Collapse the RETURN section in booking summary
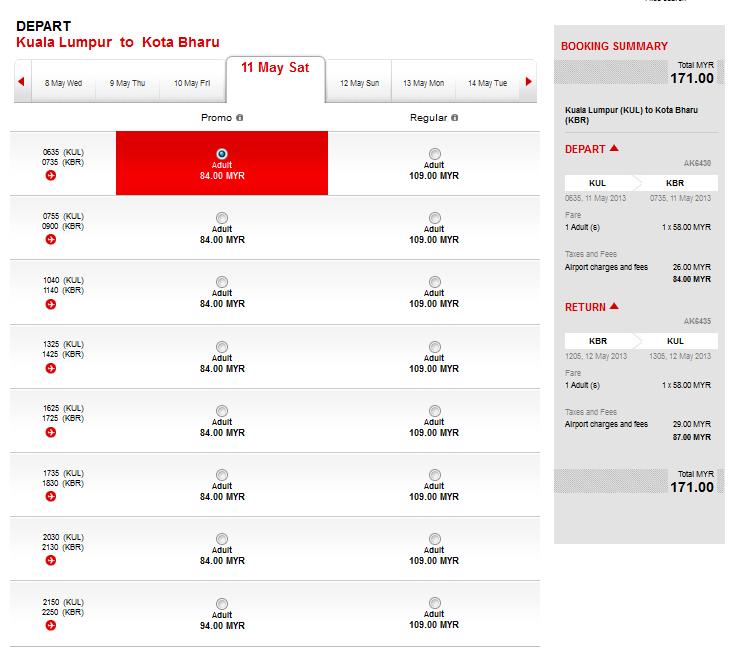 tap(614, 306)
